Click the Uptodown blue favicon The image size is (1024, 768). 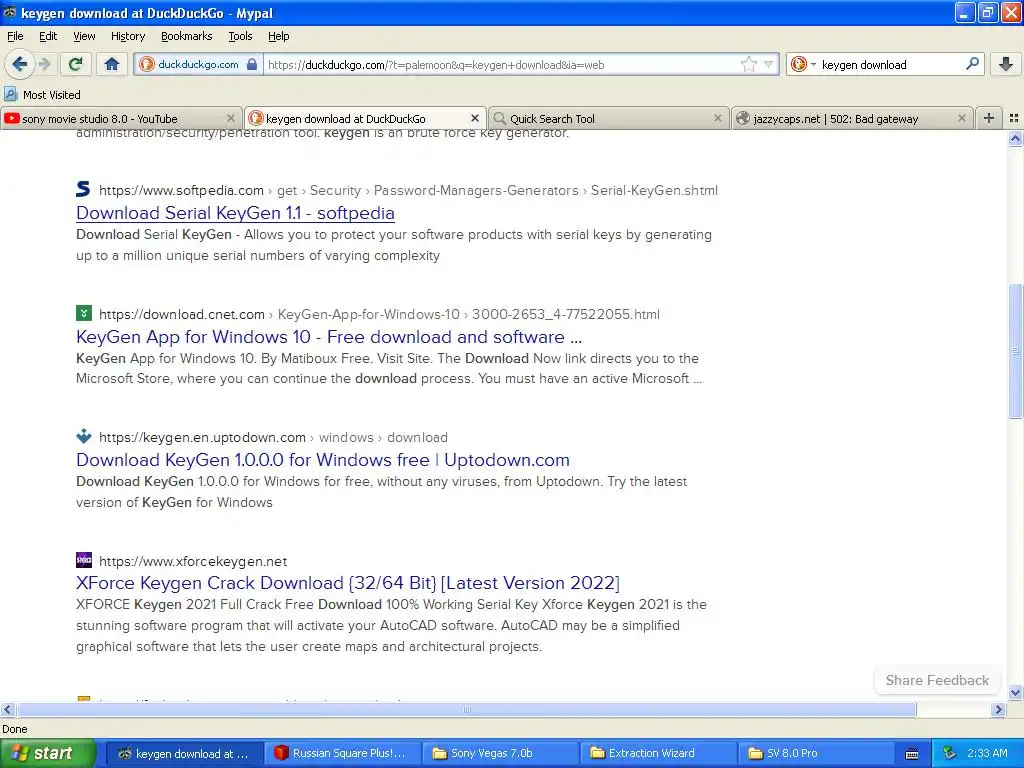[84, 436]
